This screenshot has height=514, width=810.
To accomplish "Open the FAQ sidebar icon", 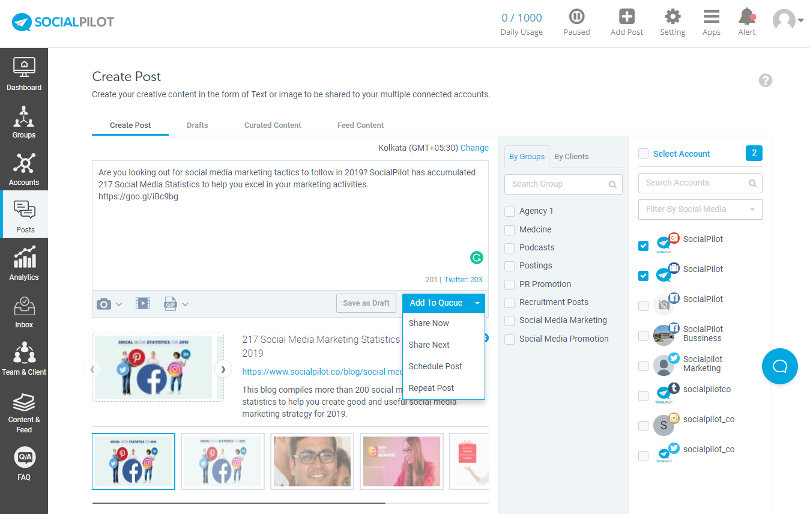I will (x=24, y=463).
